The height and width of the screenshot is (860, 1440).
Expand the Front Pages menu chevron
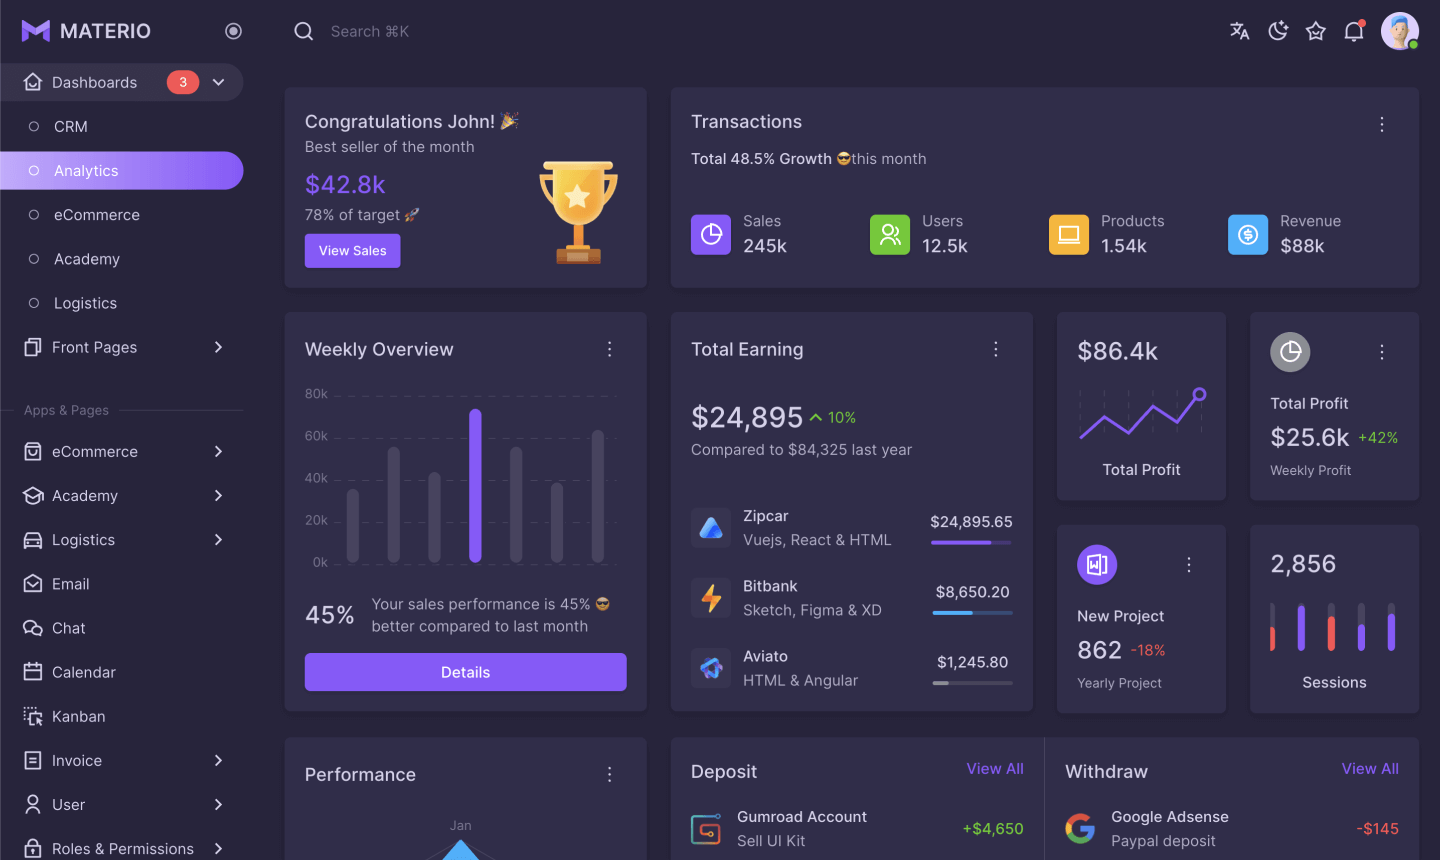click(218, 347)
